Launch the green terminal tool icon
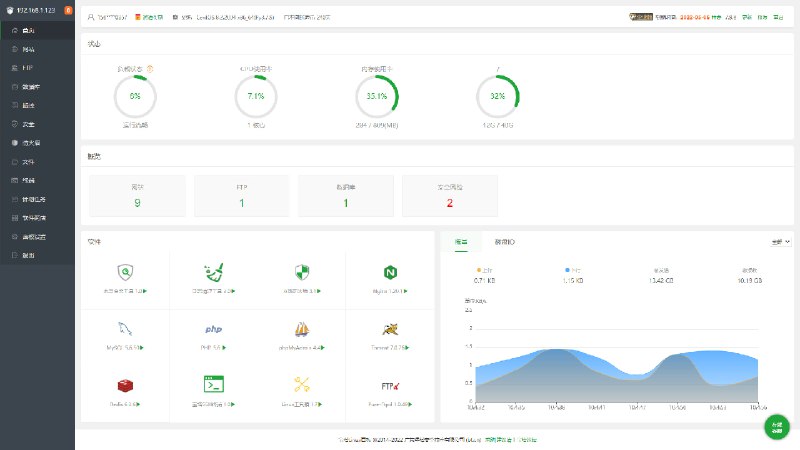 tap(213, 385)
